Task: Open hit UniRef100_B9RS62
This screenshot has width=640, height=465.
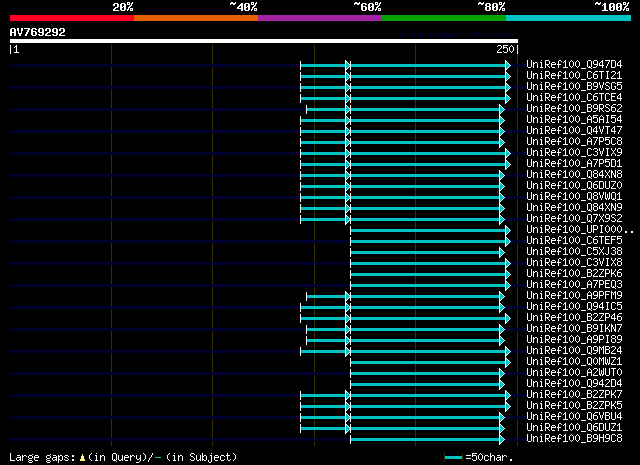Action: coord(574,109)
